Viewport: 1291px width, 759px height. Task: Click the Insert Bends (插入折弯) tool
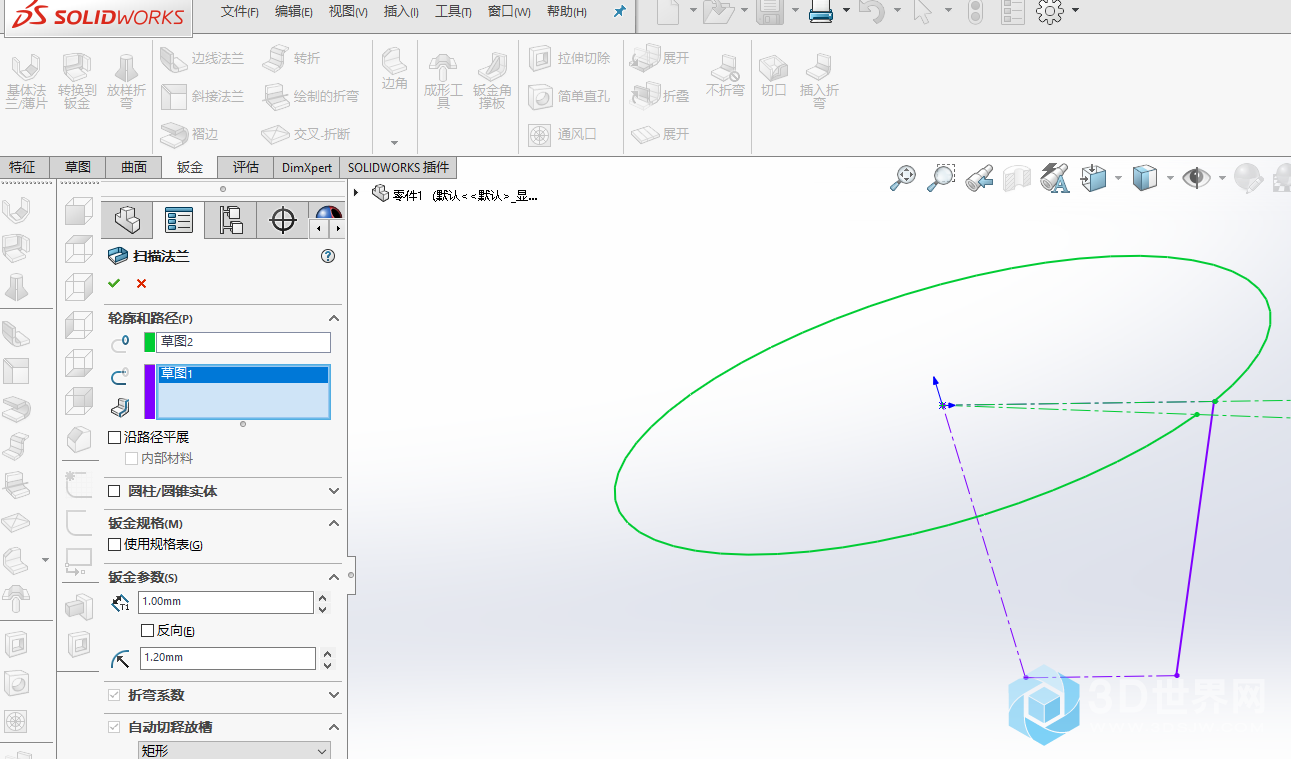[x=819, y=81]
